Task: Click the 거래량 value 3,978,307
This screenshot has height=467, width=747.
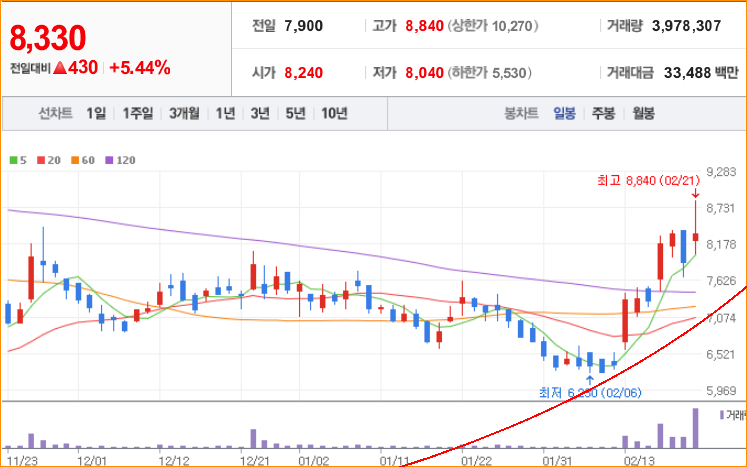Action: pos(686,26)
